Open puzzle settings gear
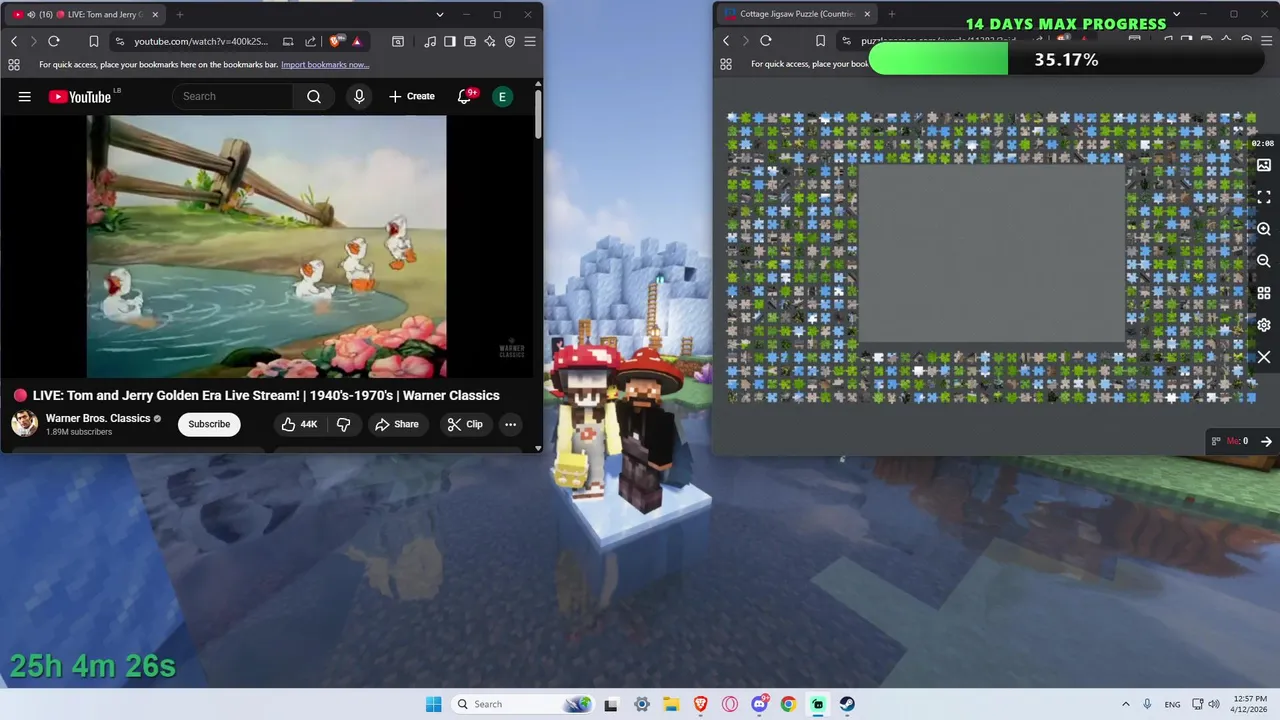Viewport: 1280px width, 720px height. (x=1264, y=325)
